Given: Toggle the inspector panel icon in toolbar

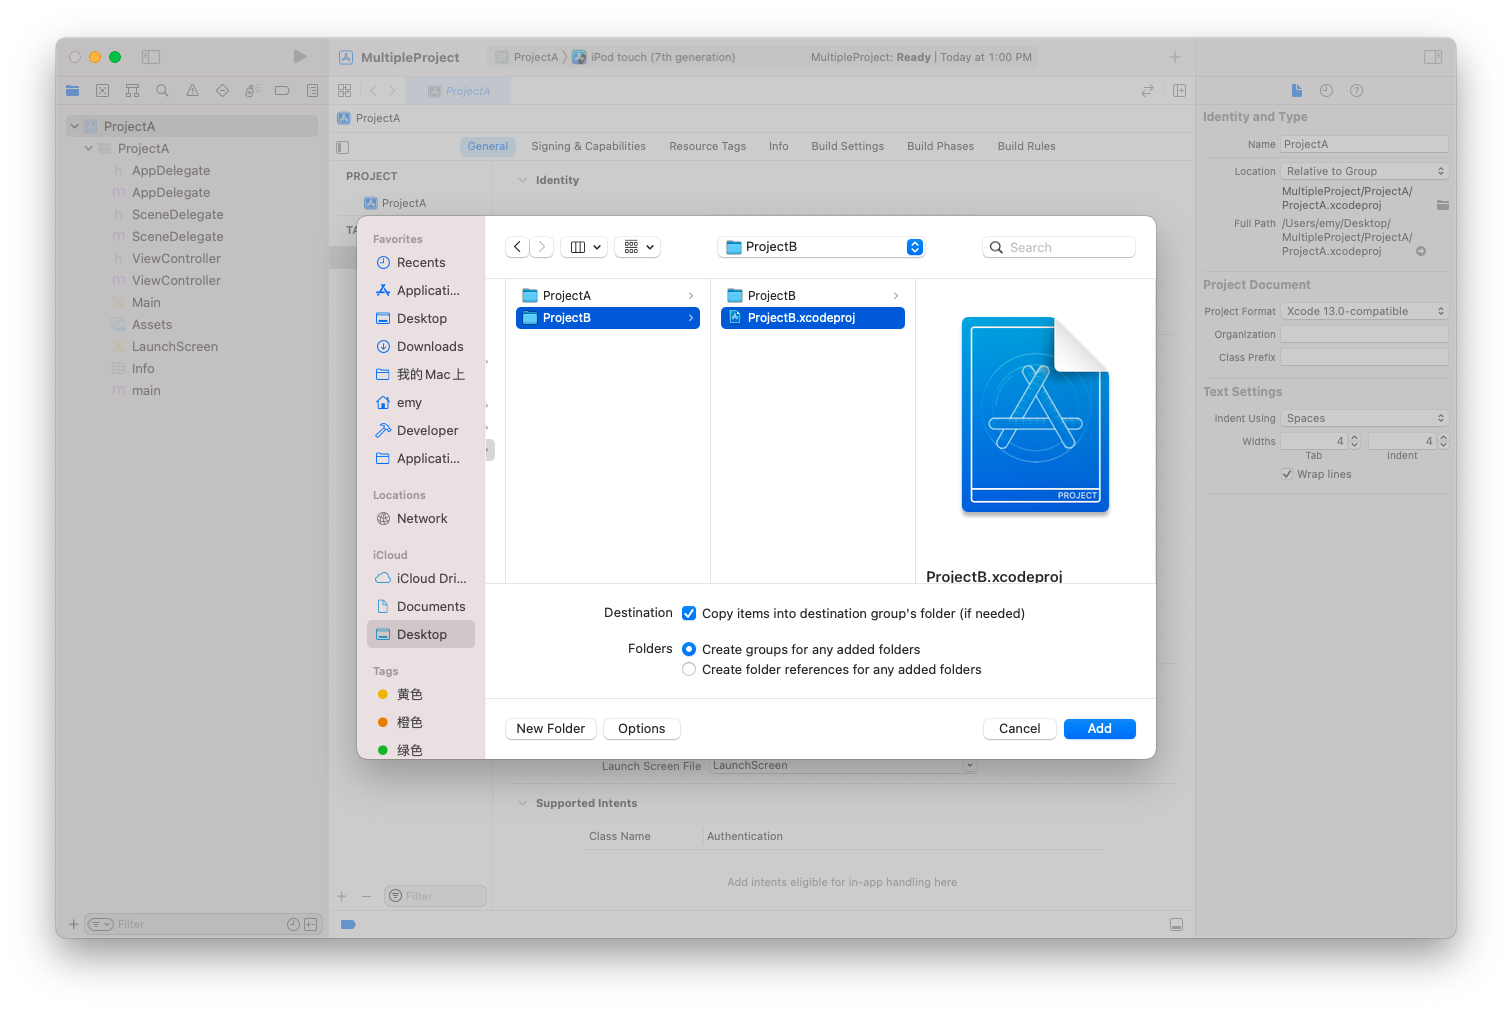Looking at the screenshot, I should click(1433, 57).
